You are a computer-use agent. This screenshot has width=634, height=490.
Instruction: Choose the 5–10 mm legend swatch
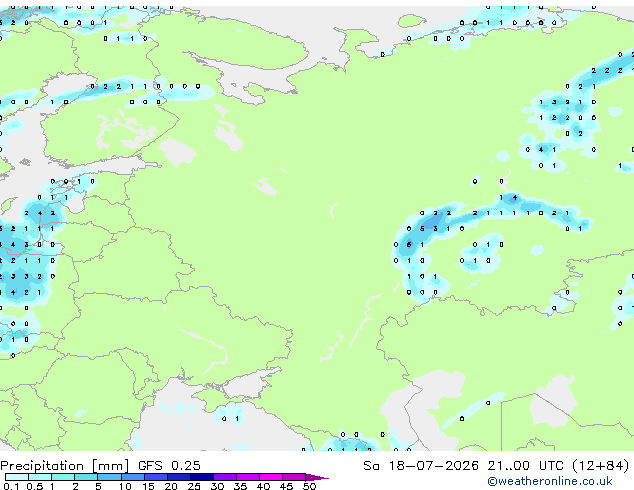pos(109,477)
